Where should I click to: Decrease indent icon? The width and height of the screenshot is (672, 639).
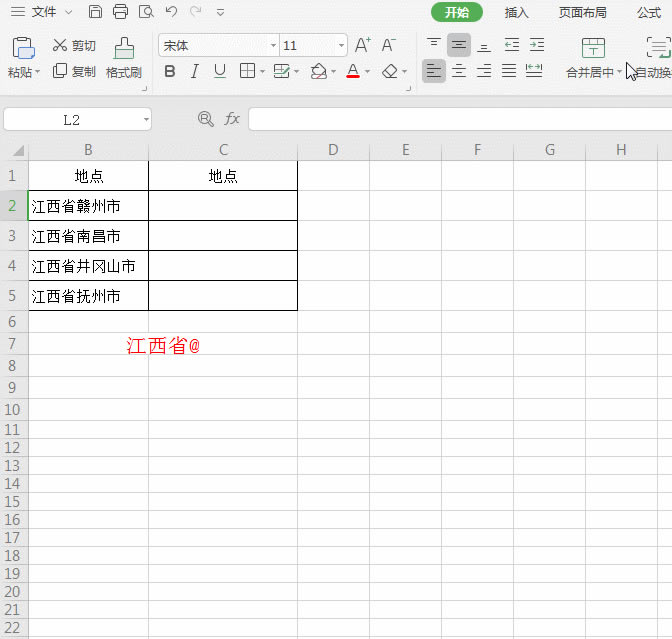(x=512, y=45)
